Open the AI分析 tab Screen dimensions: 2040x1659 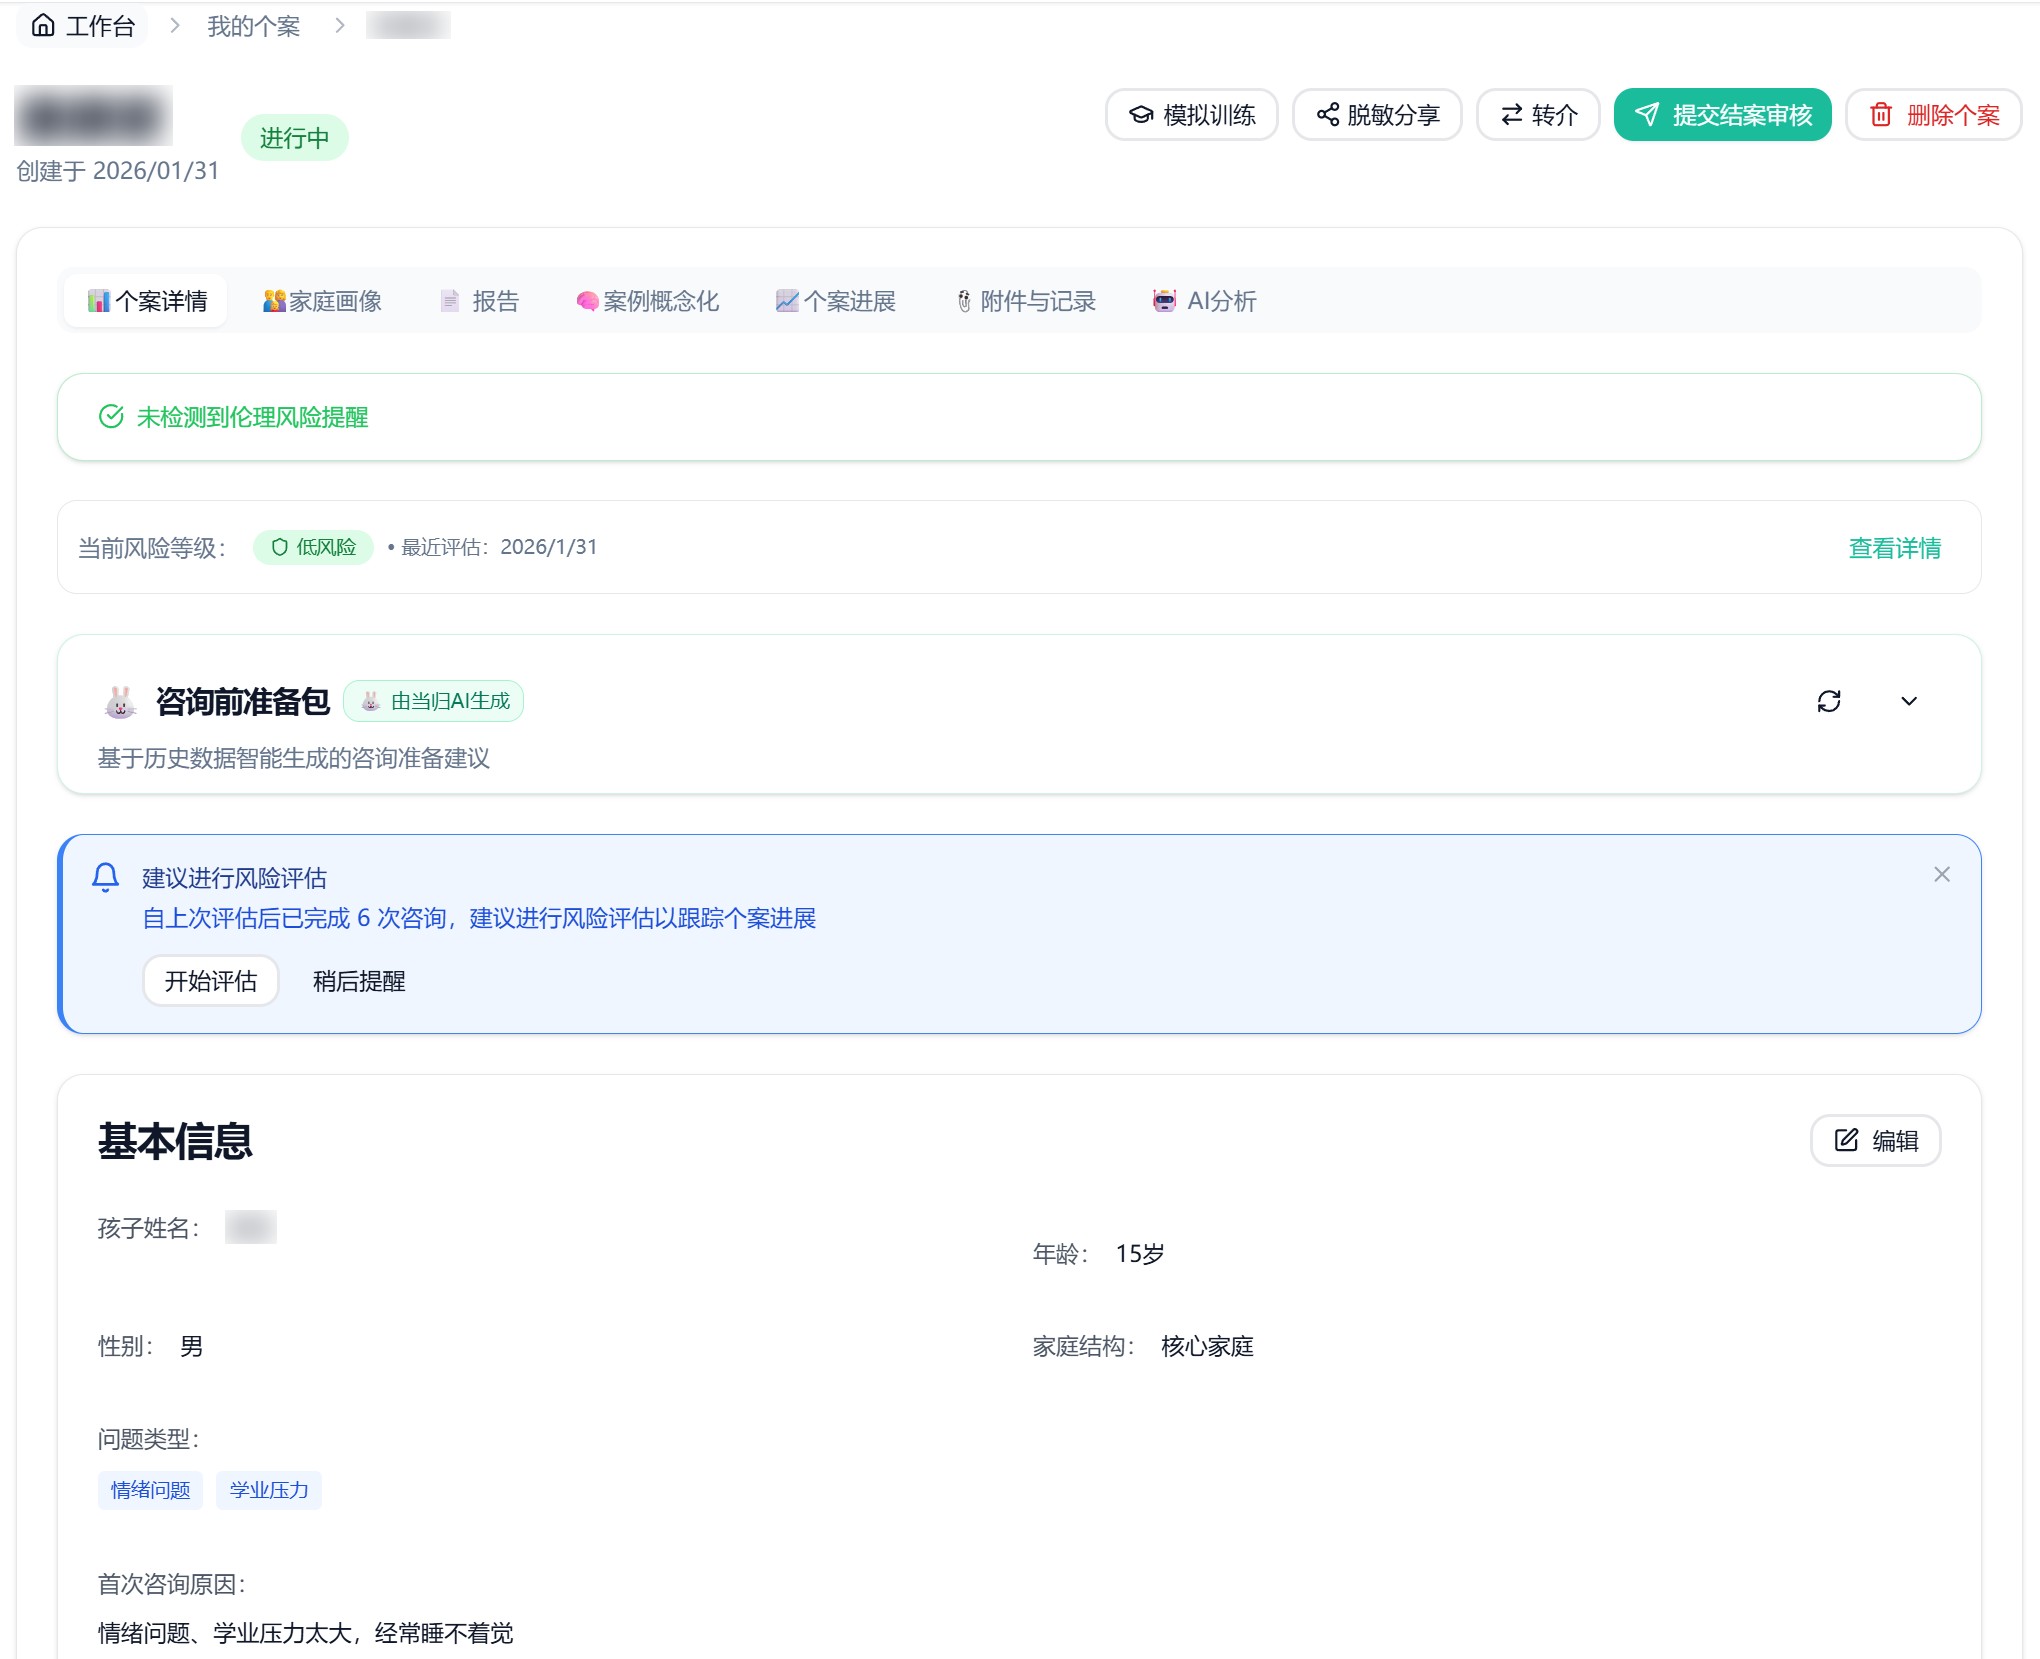pos(1204,301)
